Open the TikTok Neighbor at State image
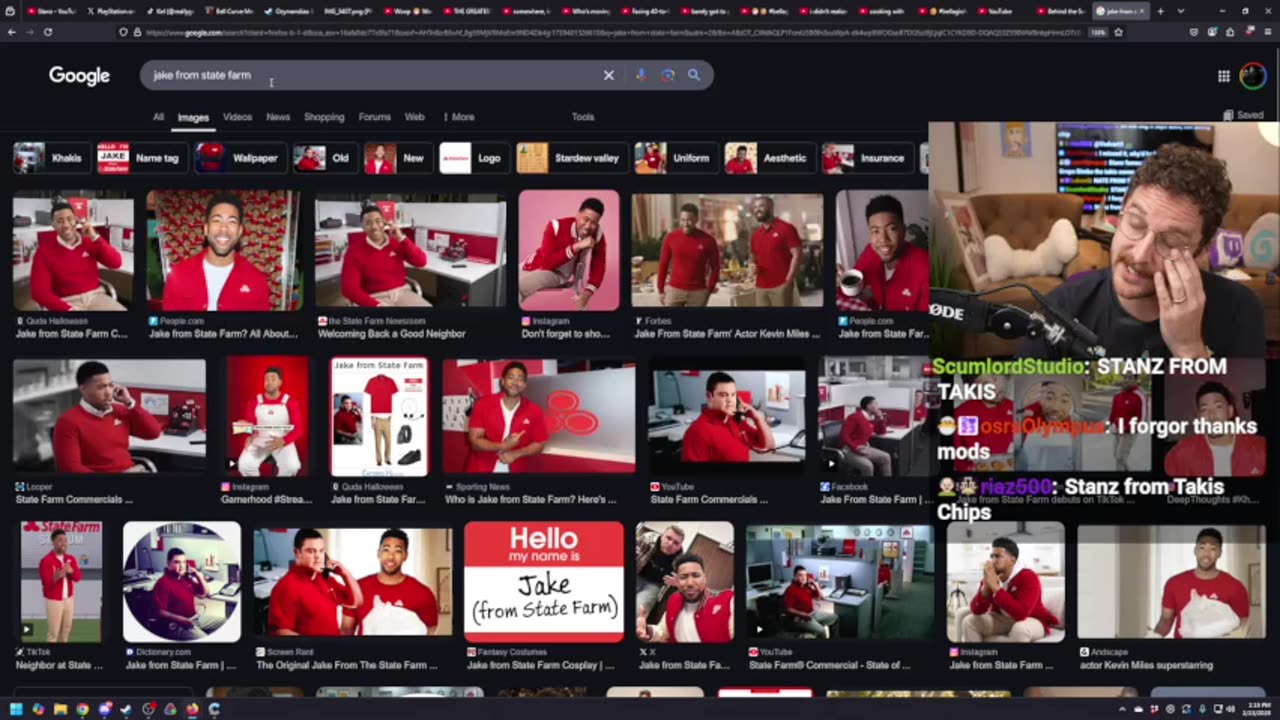This screenshot has width=1280, height=720. 61,582
